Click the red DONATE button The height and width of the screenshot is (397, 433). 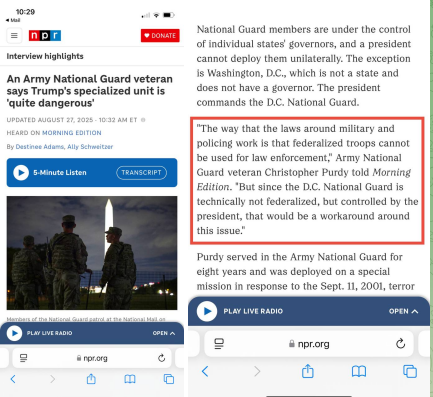click(x=160, y=35)
